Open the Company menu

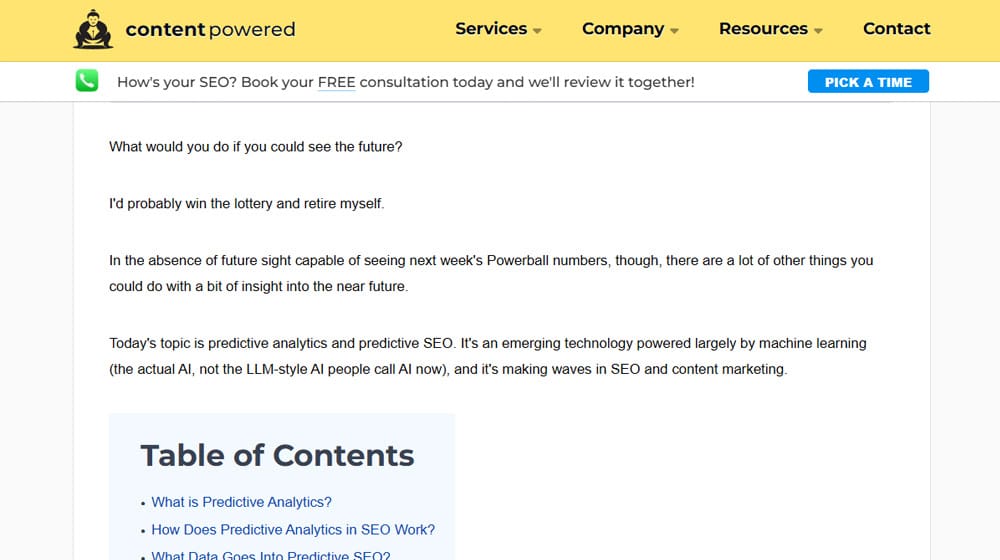(623, 29)
